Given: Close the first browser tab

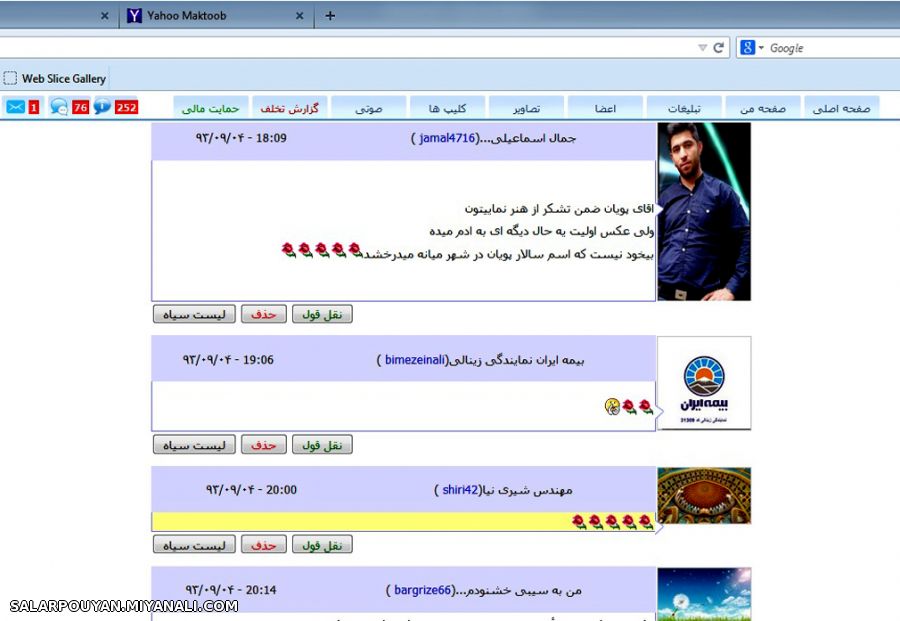Looking at the screenshot, I should tap(104, 16).
